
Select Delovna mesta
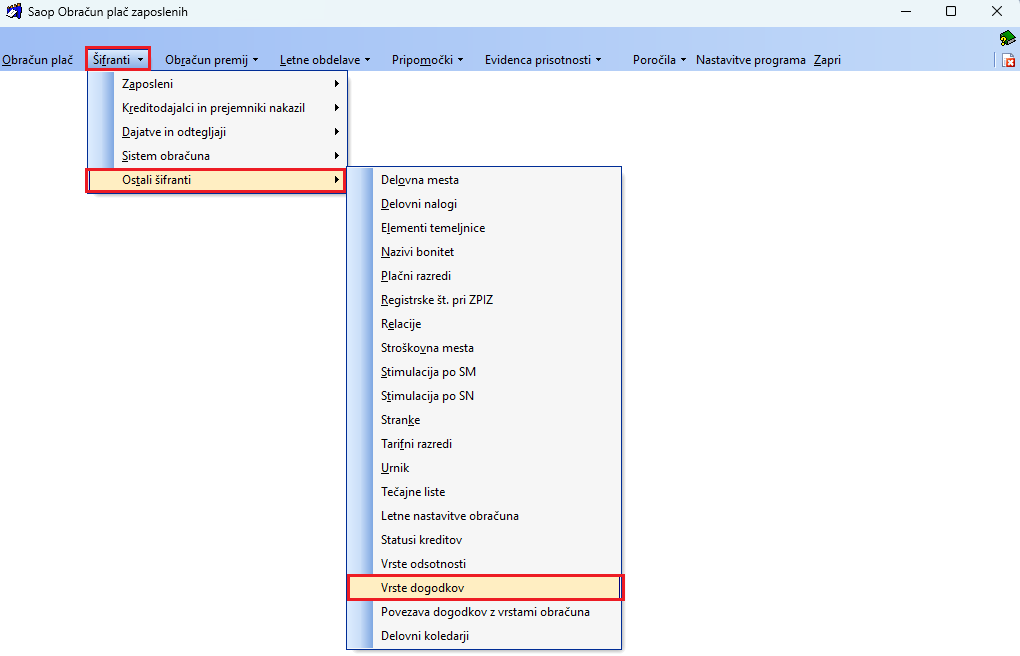pos(484,180)
